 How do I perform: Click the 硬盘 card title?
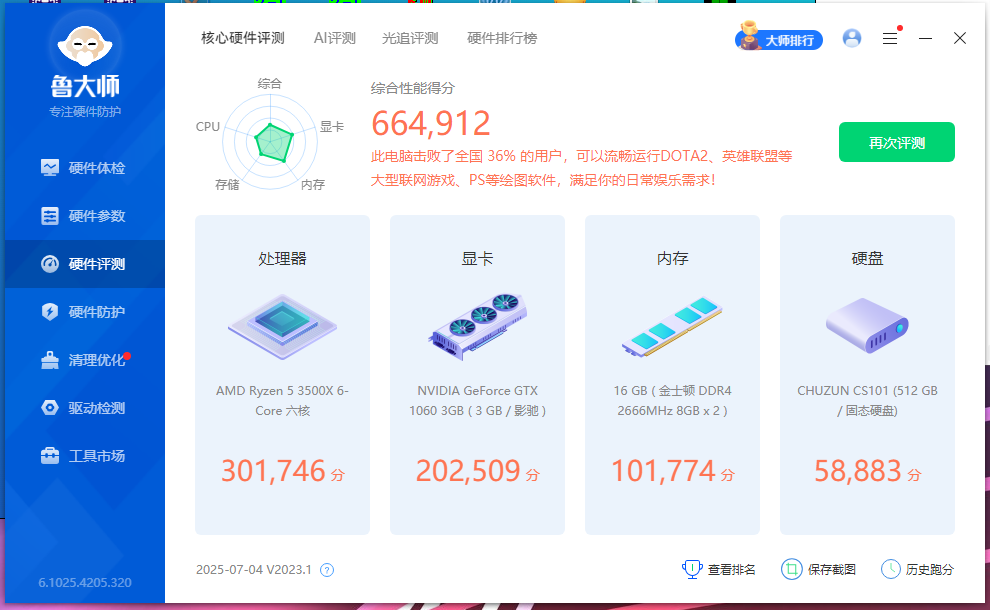click(867, 258)
